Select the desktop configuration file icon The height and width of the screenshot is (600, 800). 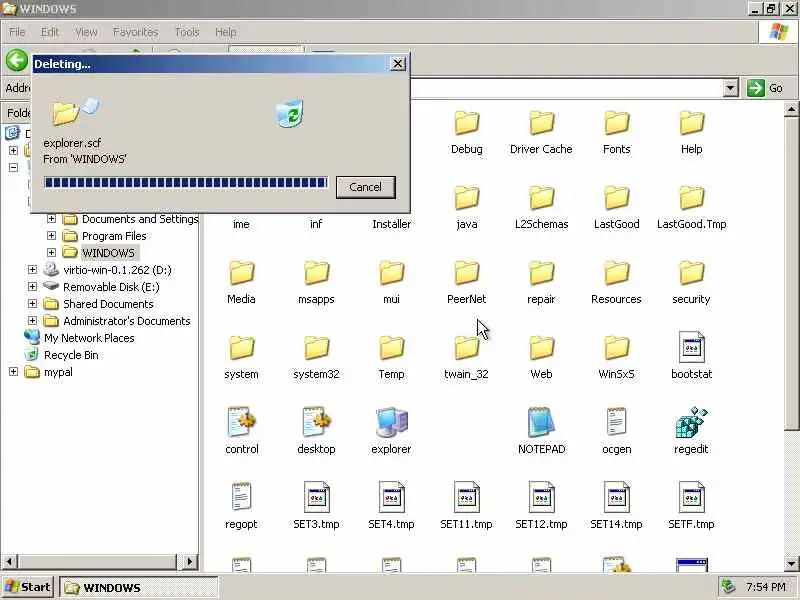click(316, 422)
